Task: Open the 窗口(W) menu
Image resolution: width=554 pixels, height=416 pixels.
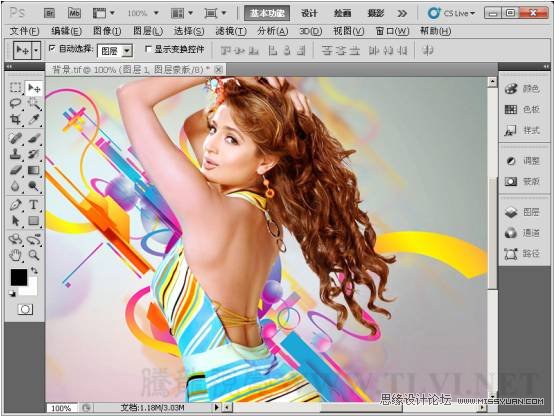Action: click(x=392, y=31)
